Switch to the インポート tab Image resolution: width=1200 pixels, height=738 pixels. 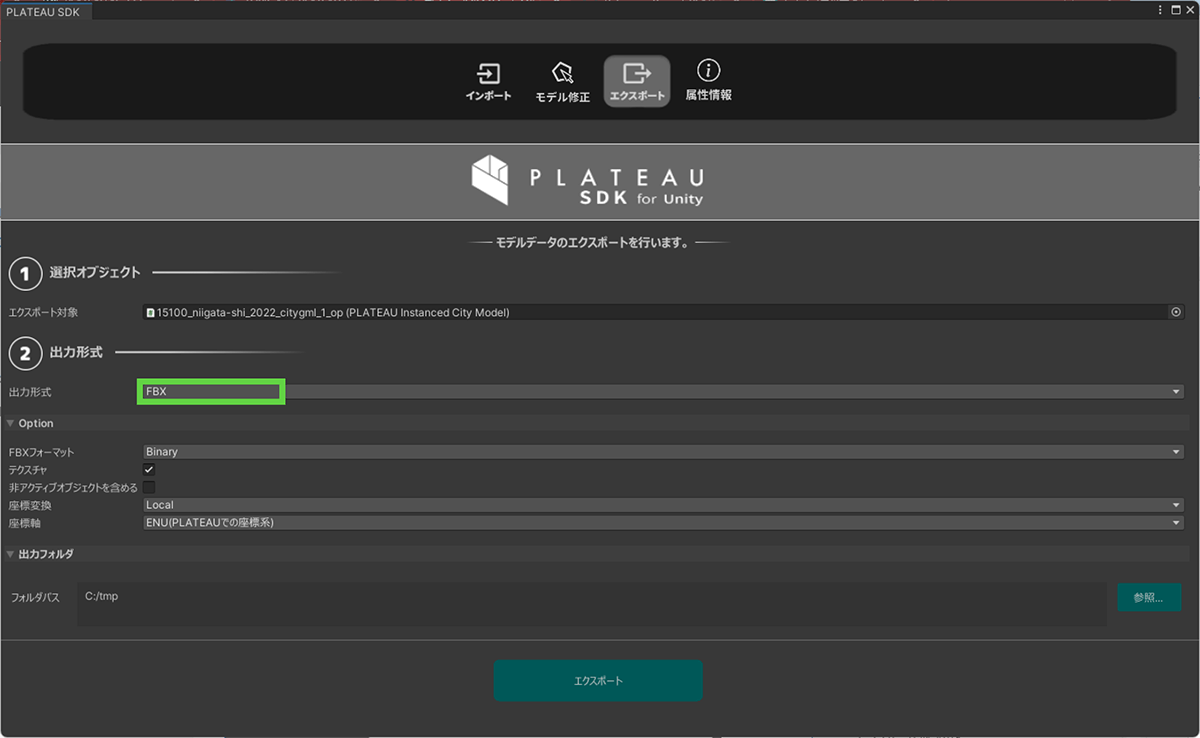[488, 82]
